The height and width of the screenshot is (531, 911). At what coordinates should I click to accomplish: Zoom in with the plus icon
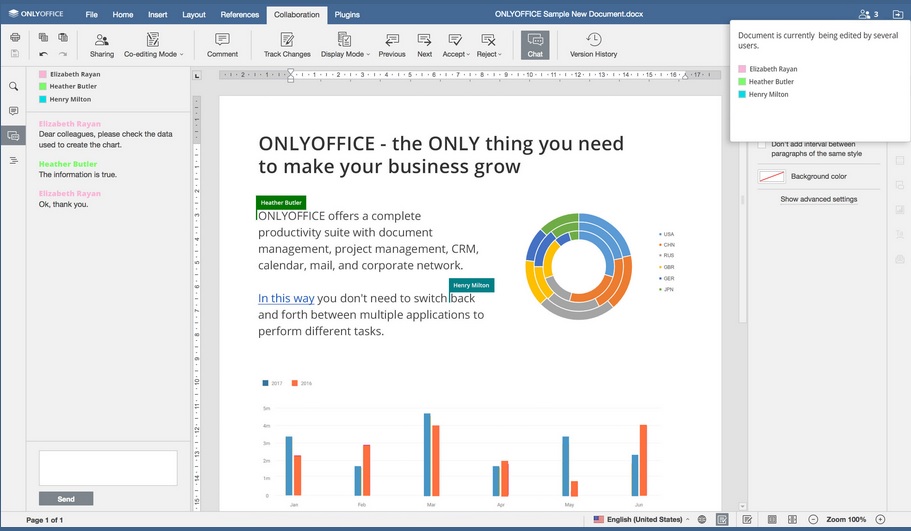[x=880, y=519]
